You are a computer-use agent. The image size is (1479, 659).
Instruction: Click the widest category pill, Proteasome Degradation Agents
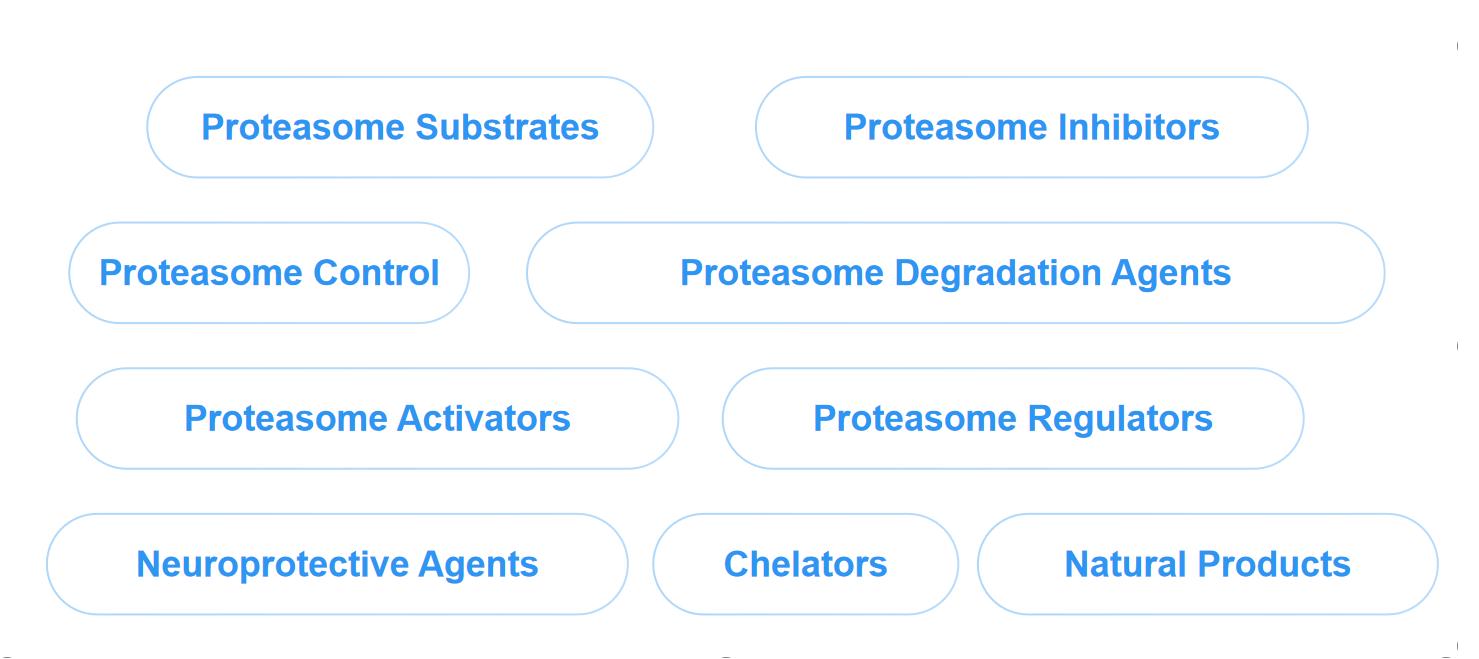[955, 272]
